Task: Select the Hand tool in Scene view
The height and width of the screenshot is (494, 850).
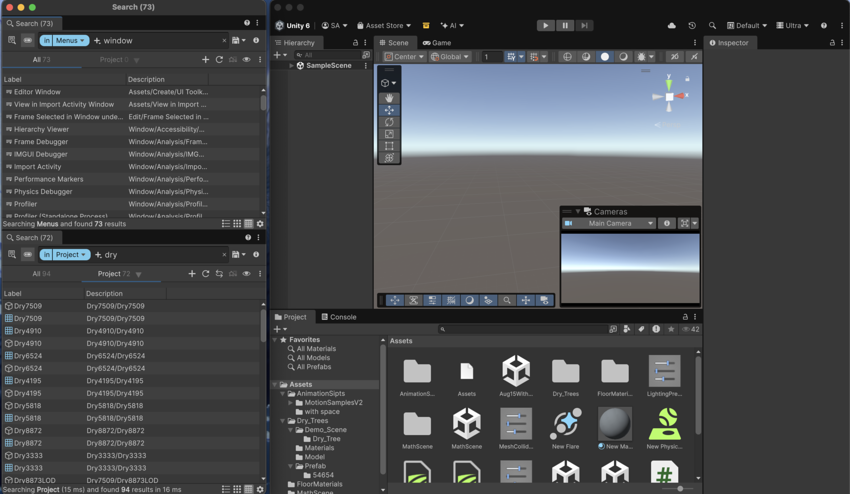Action: tap(389, 98)
